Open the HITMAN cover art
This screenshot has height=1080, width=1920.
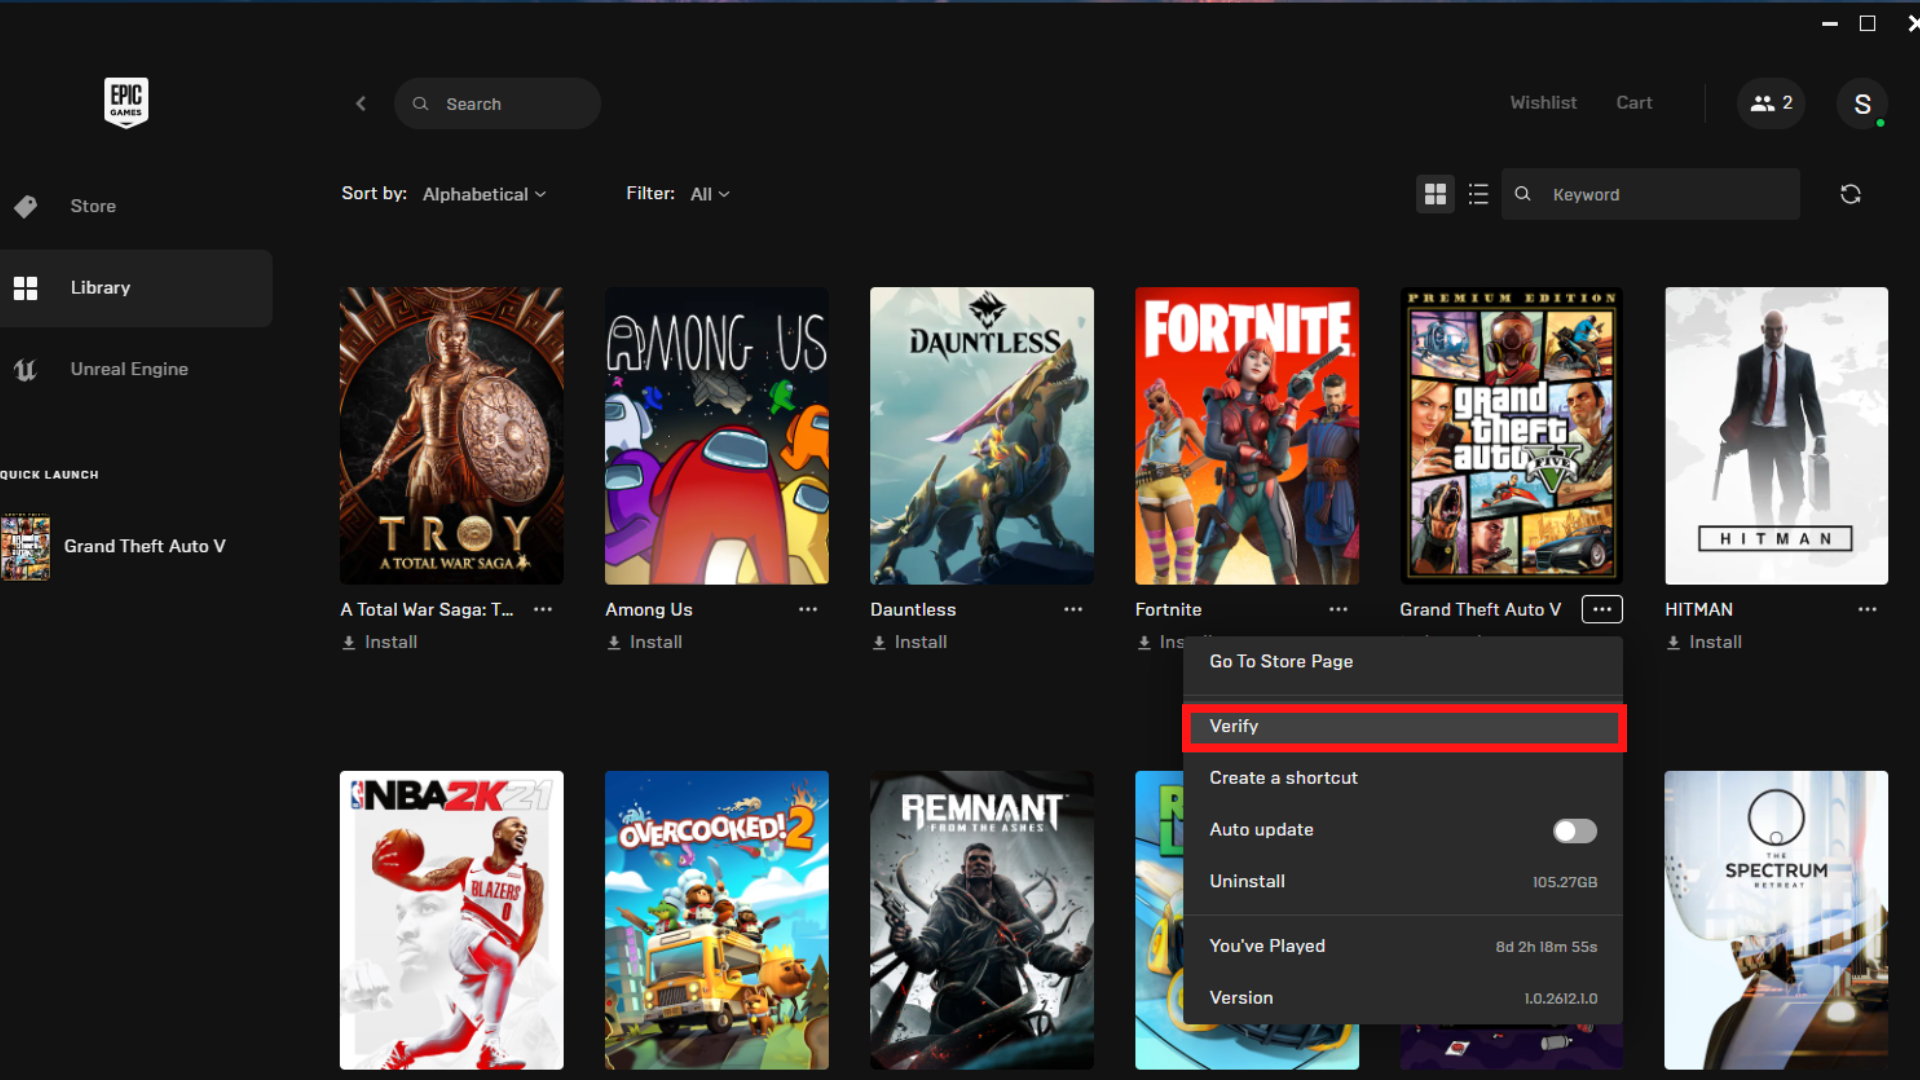[1776, 436]
